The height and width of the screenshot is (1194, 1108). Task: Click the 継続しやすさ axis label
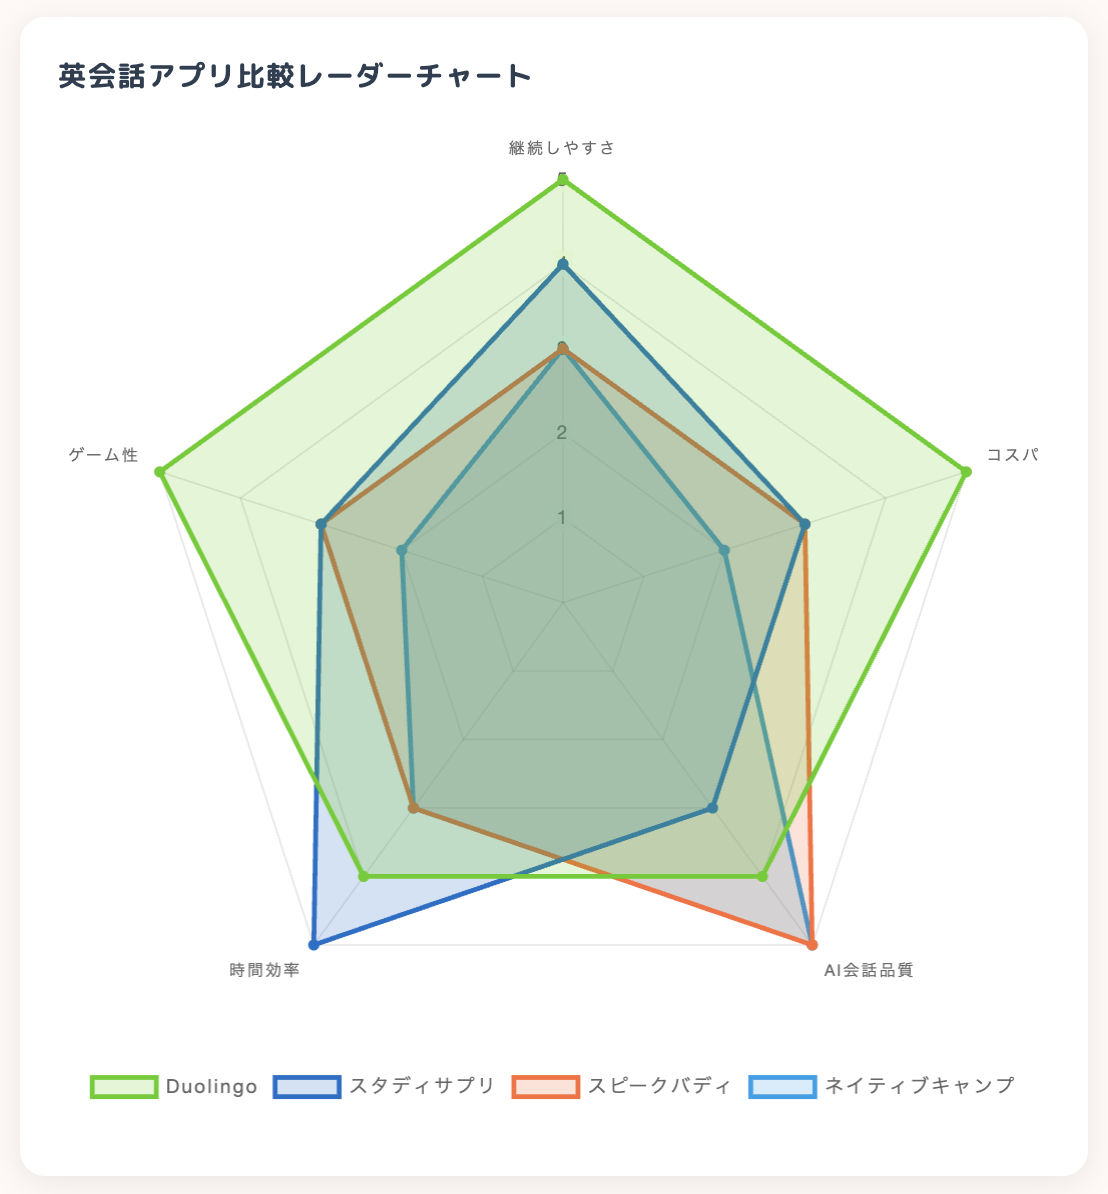tap(562, 148)
